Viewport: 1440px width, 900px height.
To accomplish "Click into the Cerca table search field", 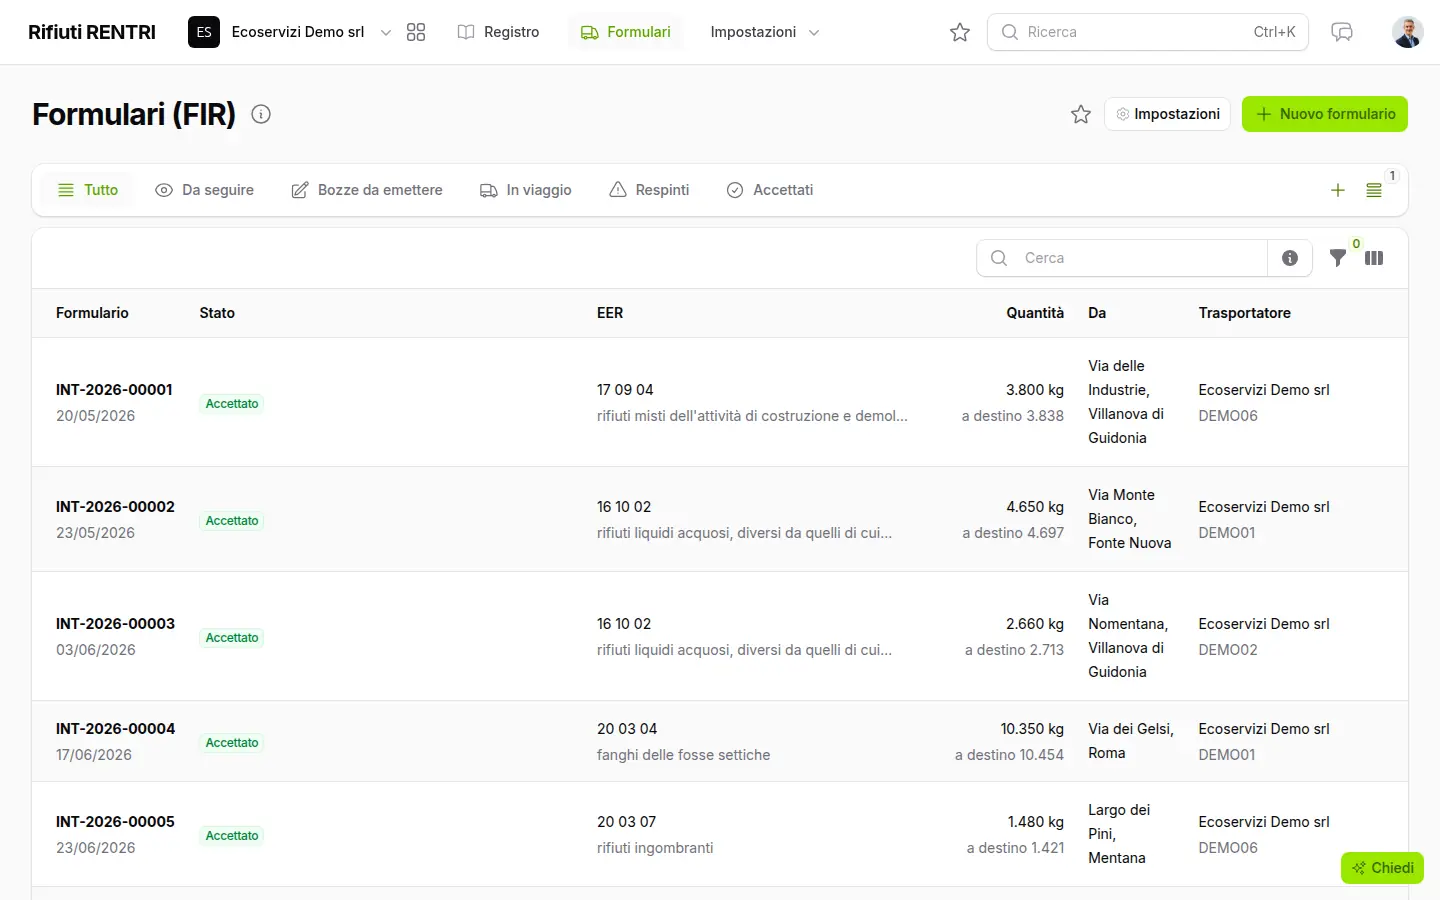I will click(1122, 258).
